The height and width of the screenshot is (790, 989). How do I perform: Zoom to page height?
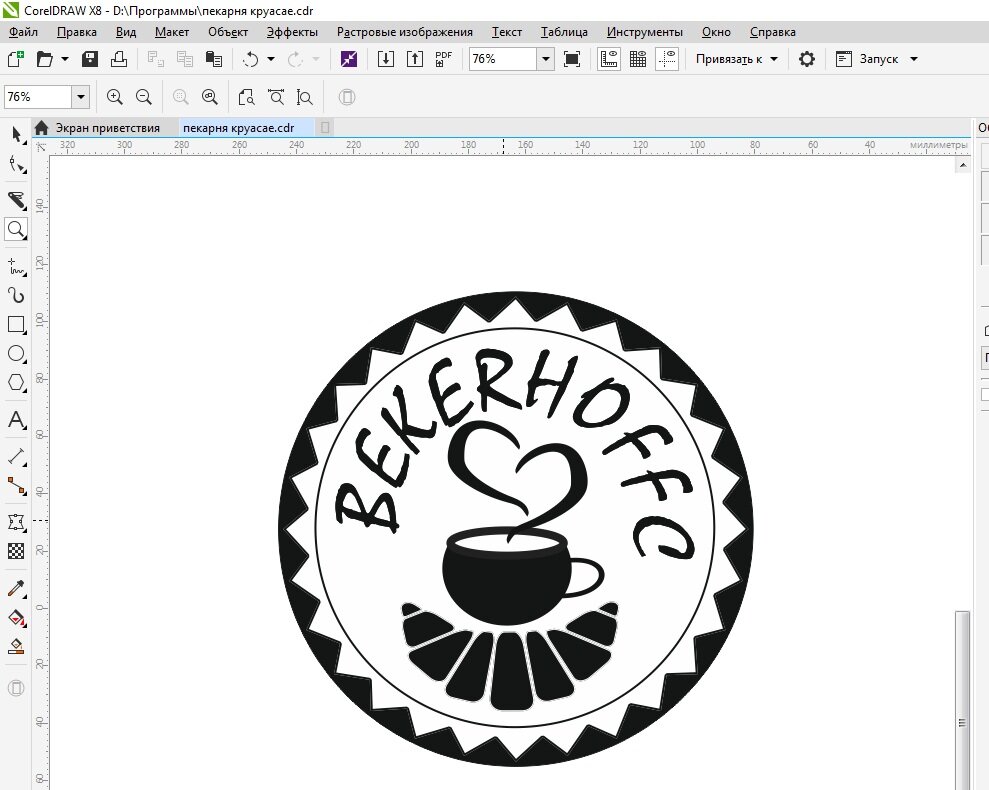coord(305,97)
